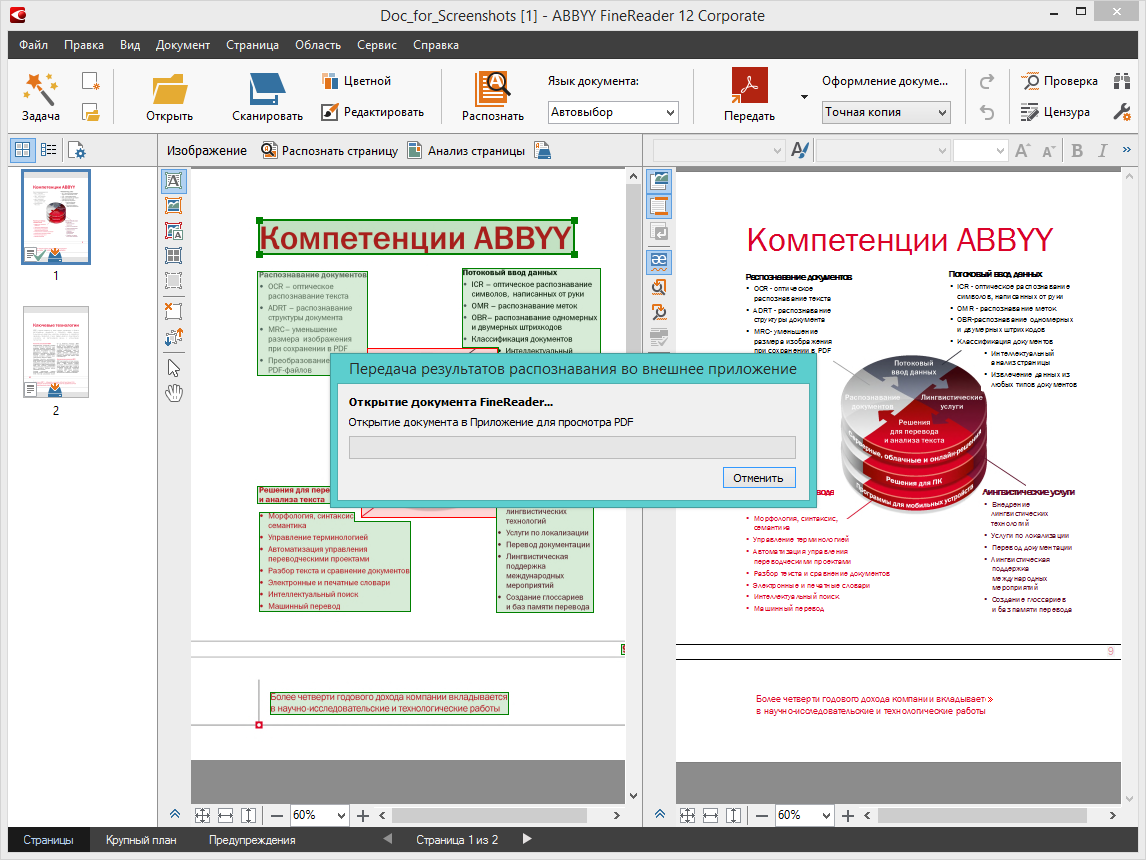The image size is (1146, 860).
Task: Select the Renumber Areas order tool
Action: pyautogui.click(x=174, y=337)
